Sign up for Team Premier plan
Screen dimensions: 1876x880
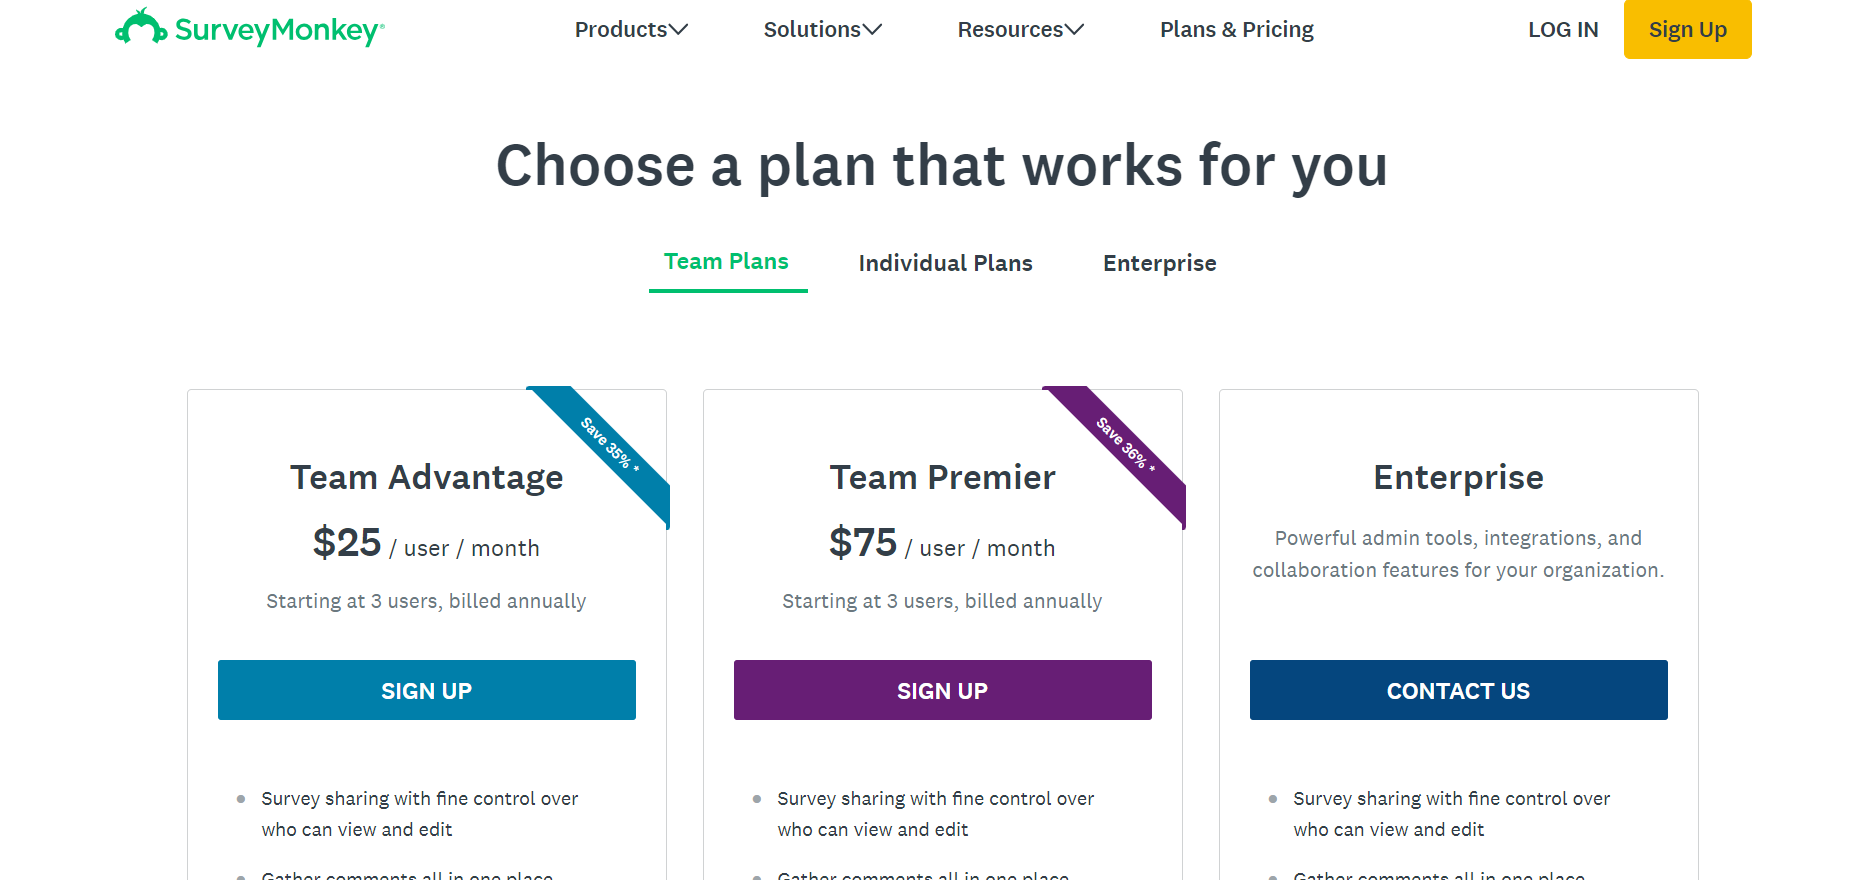coord(942,690)
